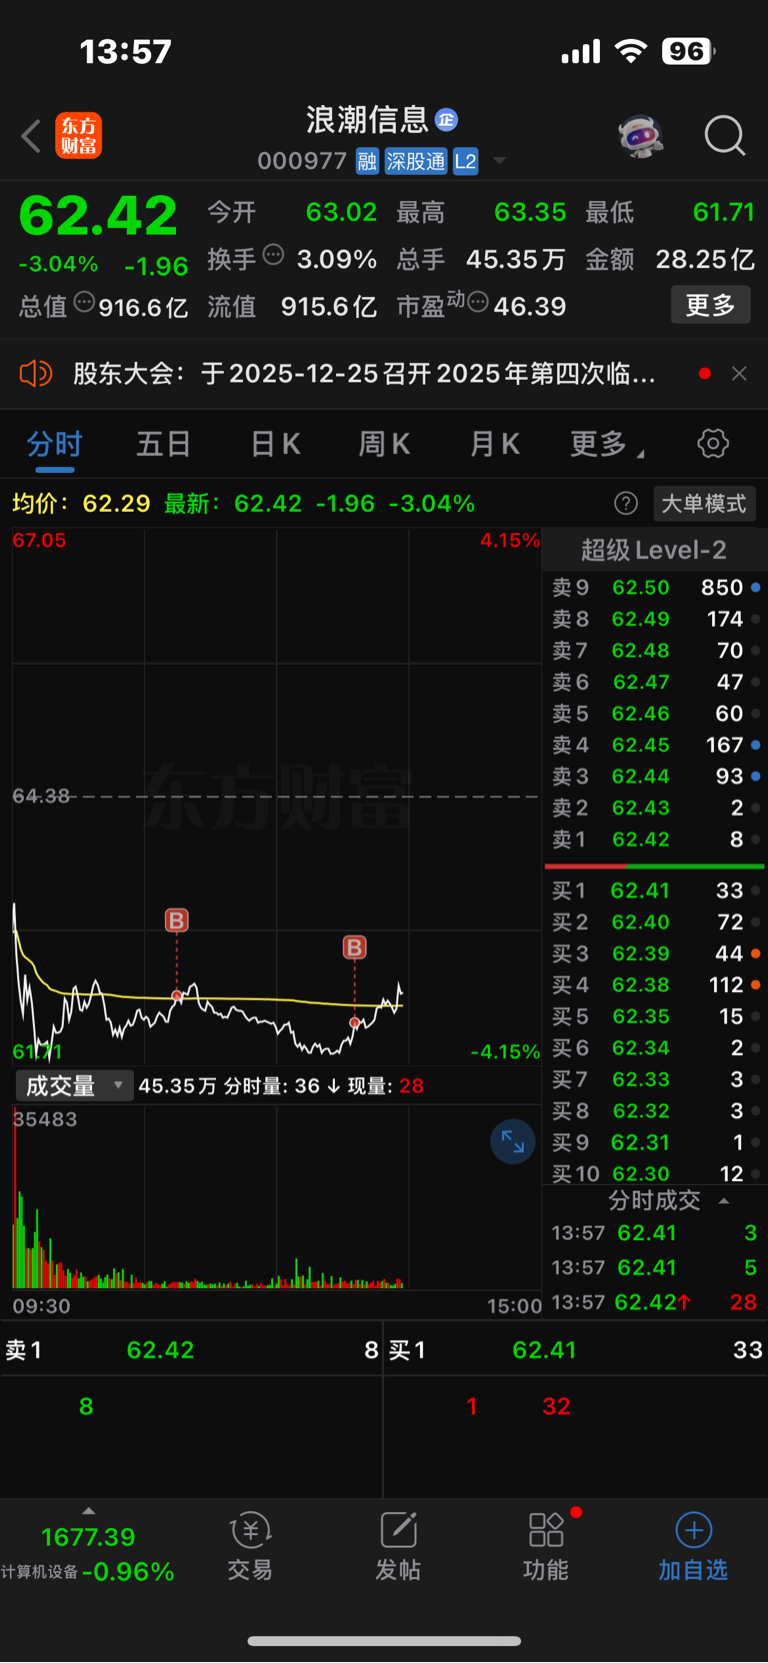Tap the 13:57 clock in status bar
768x1663 pixels.
pyautogui.click(x=126, y=51)
